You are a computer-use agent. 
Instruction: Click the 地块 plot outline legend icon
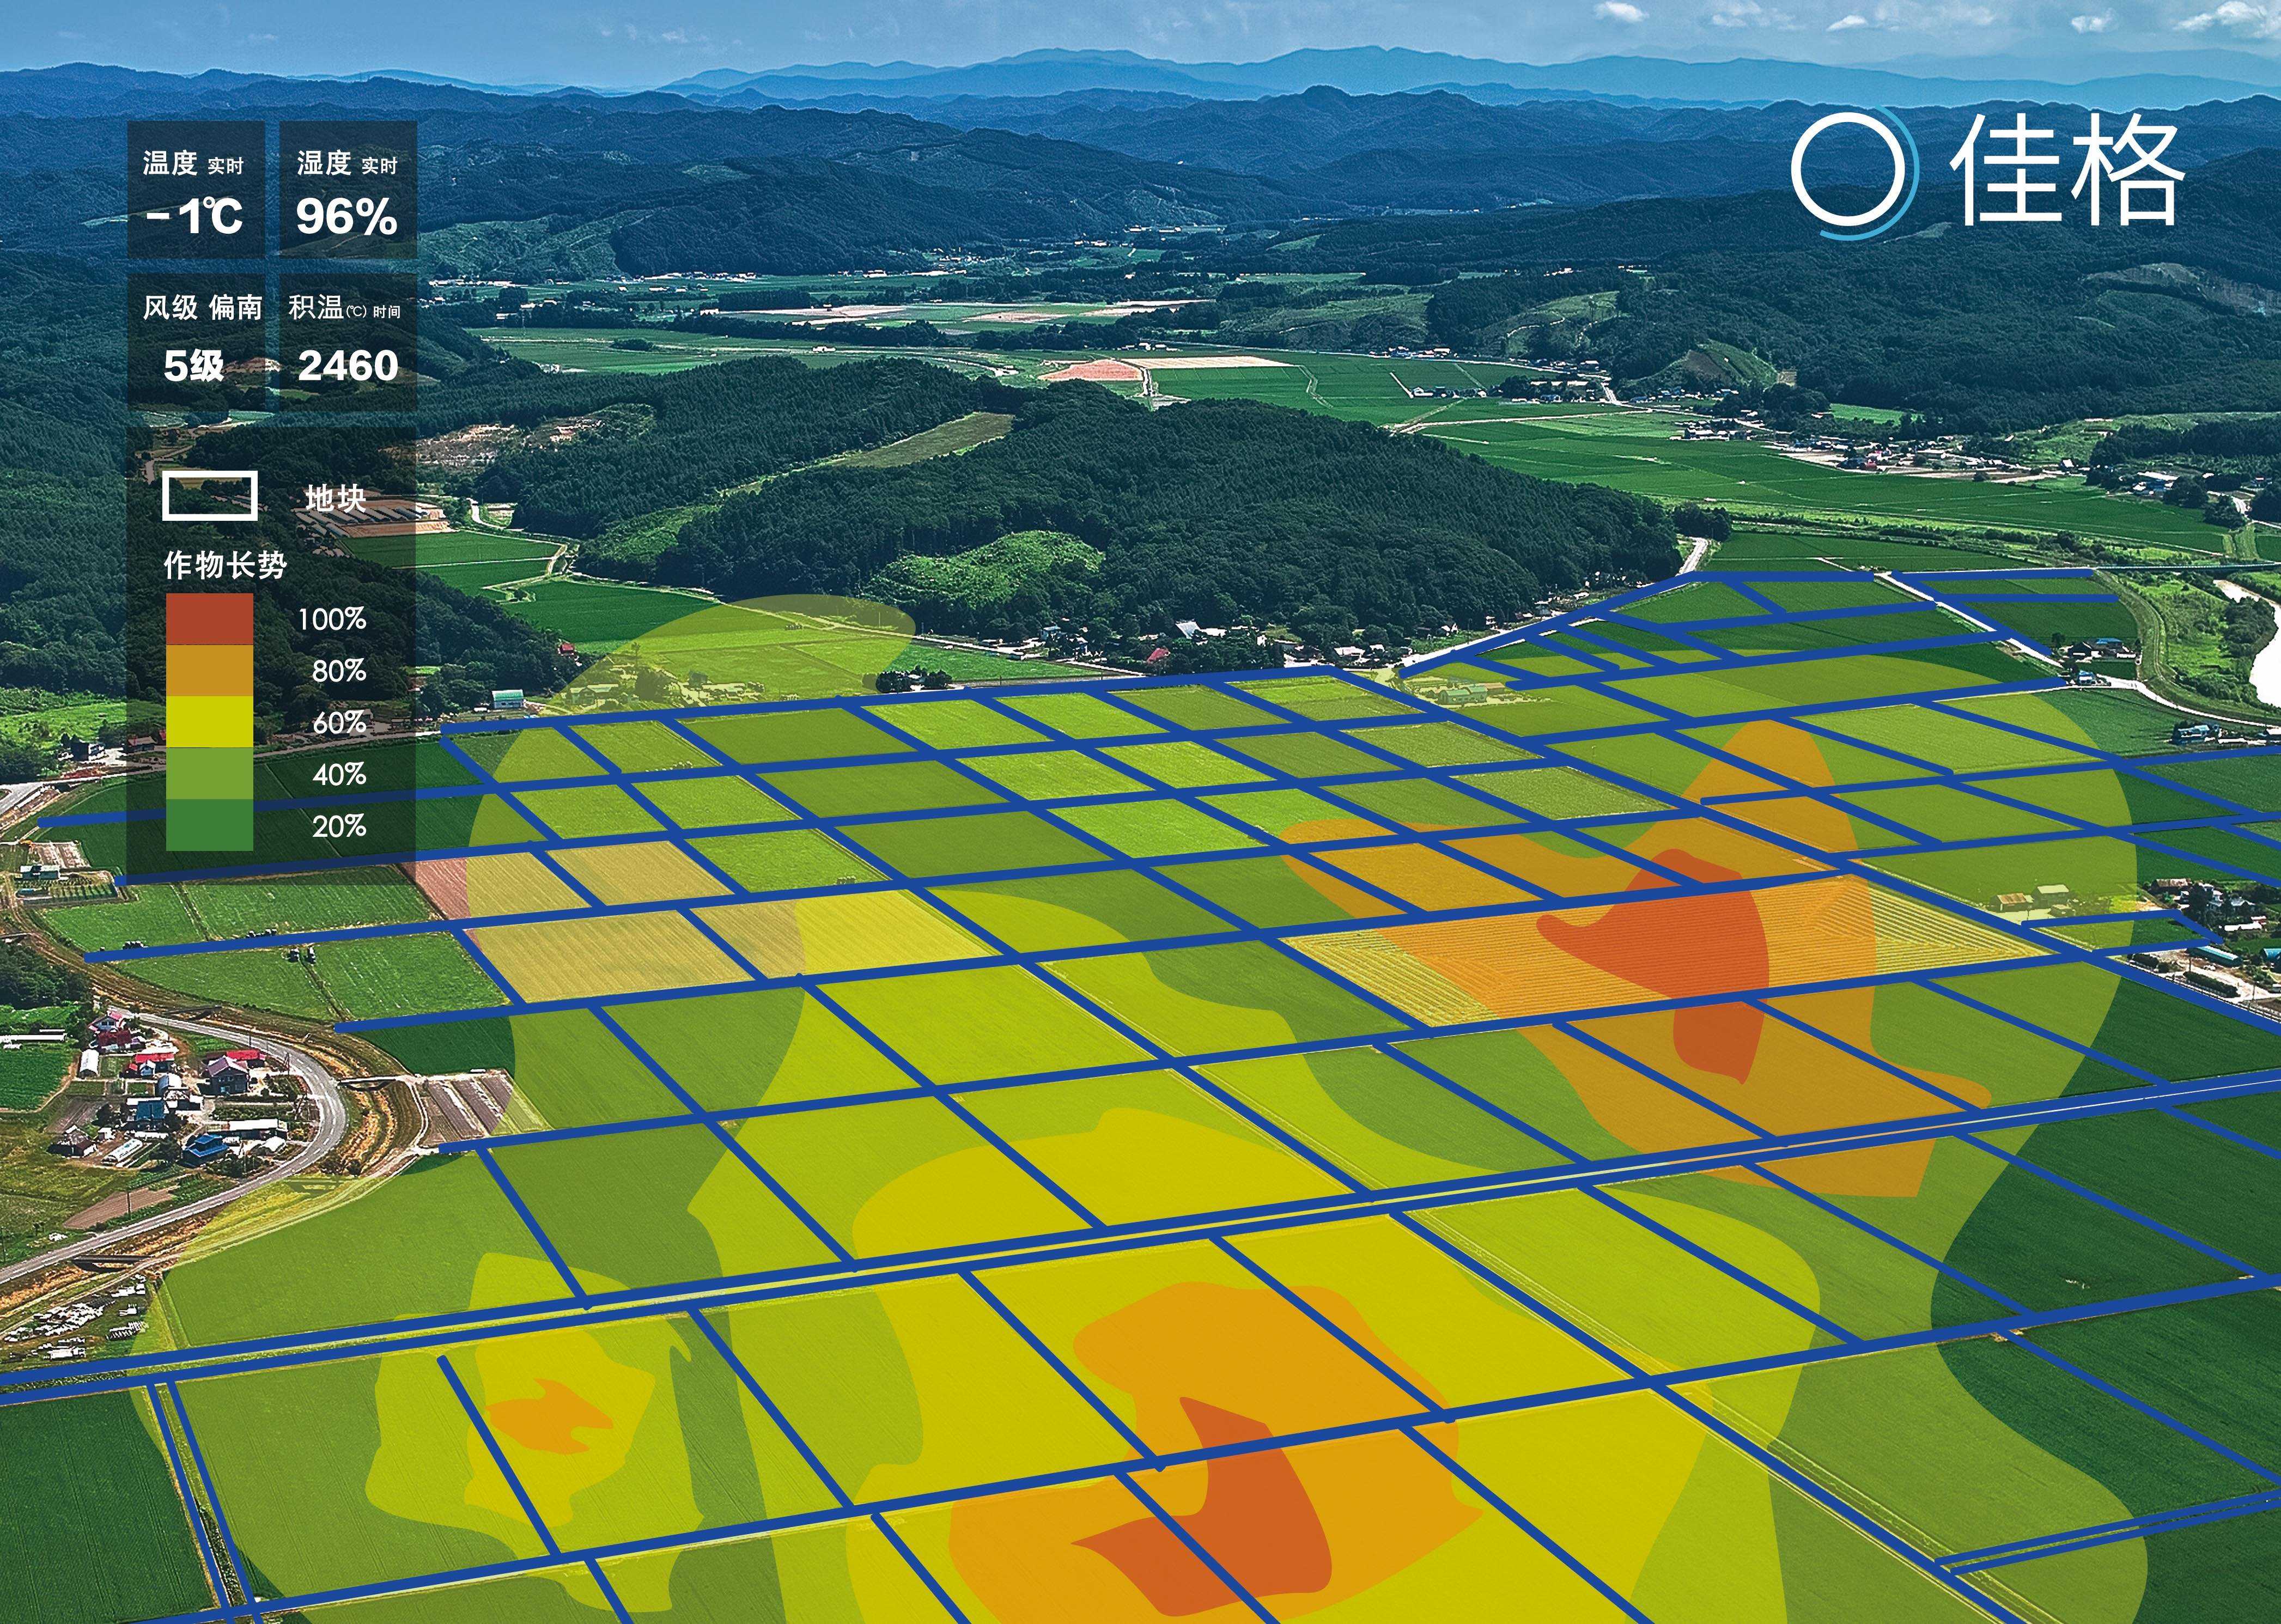[210, 497]
